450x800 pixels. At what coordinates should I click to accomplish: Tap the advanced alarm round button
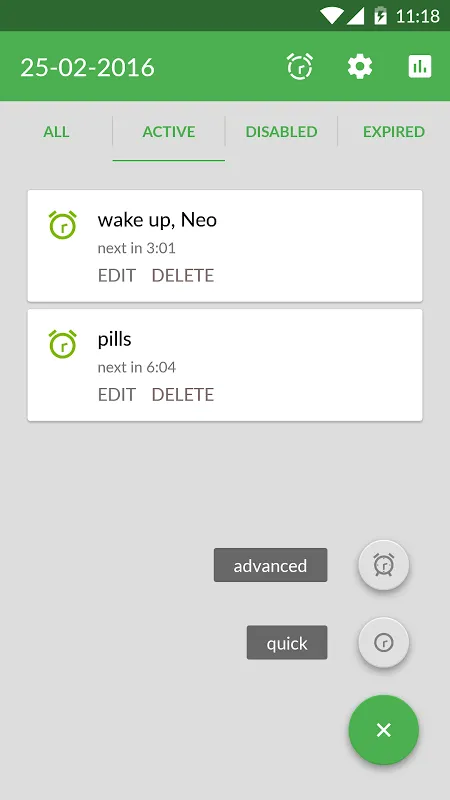(x=384, y=565)
